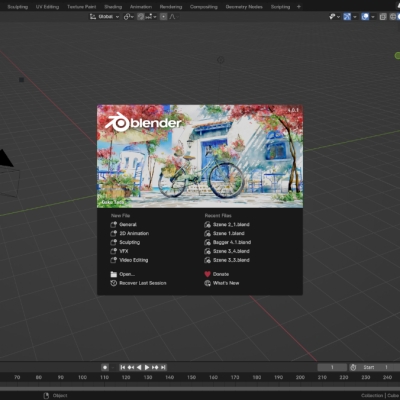Open the Transform Orientation Global dropdown
400x400 pixels.
[x=104, y=16]
